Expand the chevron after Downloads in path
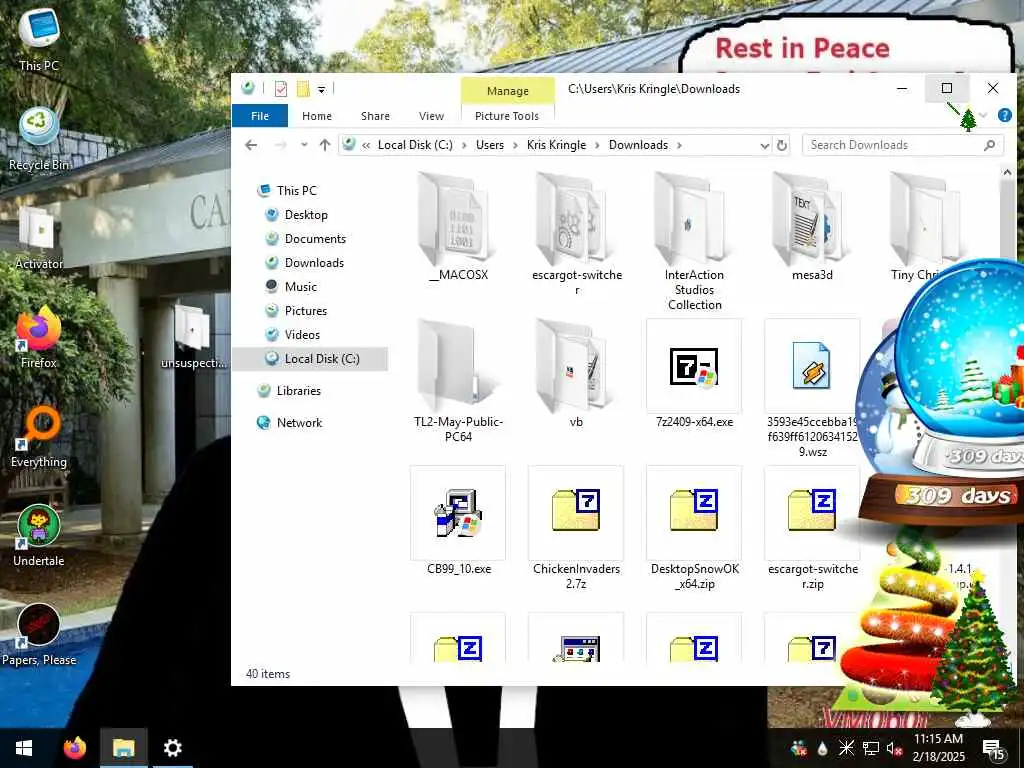The image size is (1024, 768). [679, 145]
